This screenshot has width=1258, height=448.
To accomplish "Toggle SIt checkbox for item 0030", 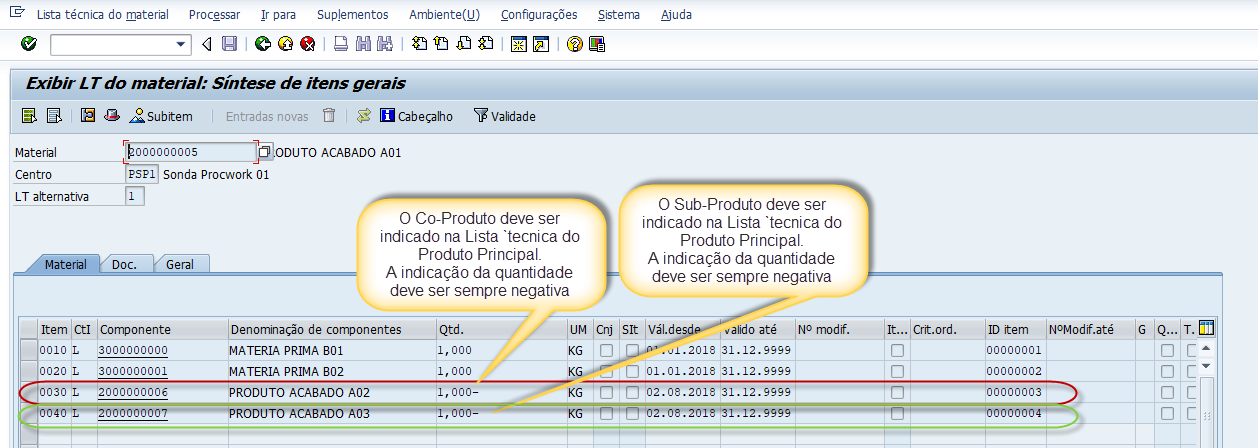I will [632, 392].
